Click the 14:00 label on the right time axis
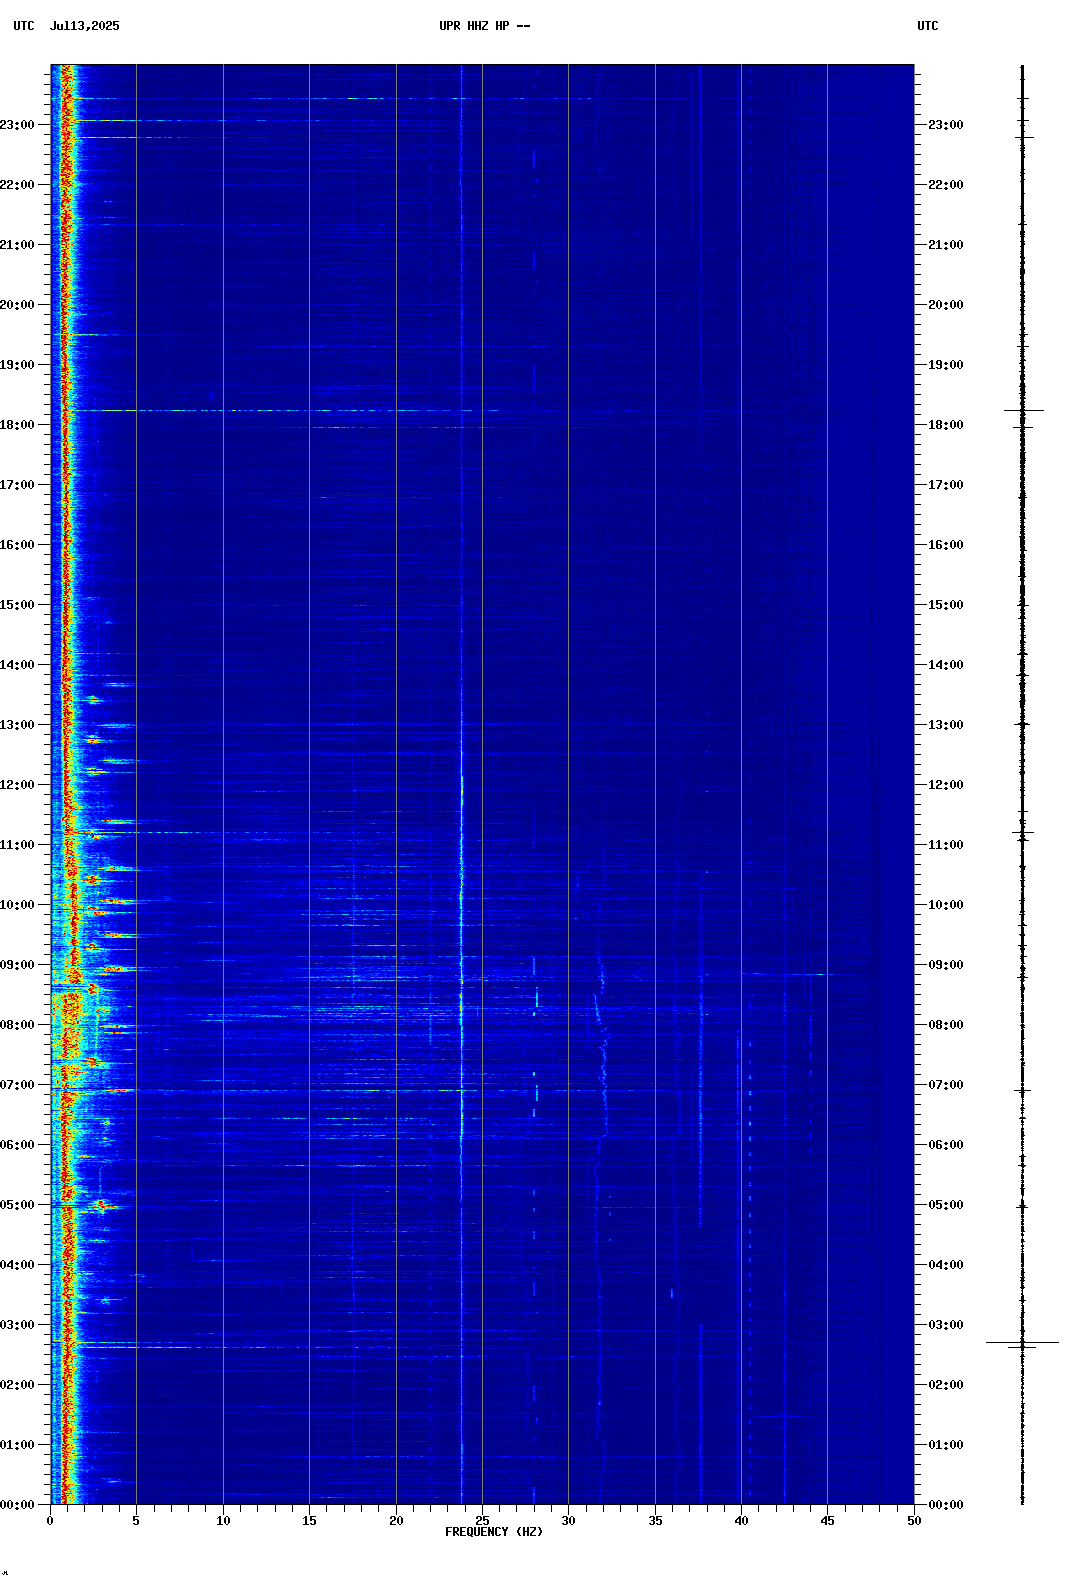 (946, 665)
